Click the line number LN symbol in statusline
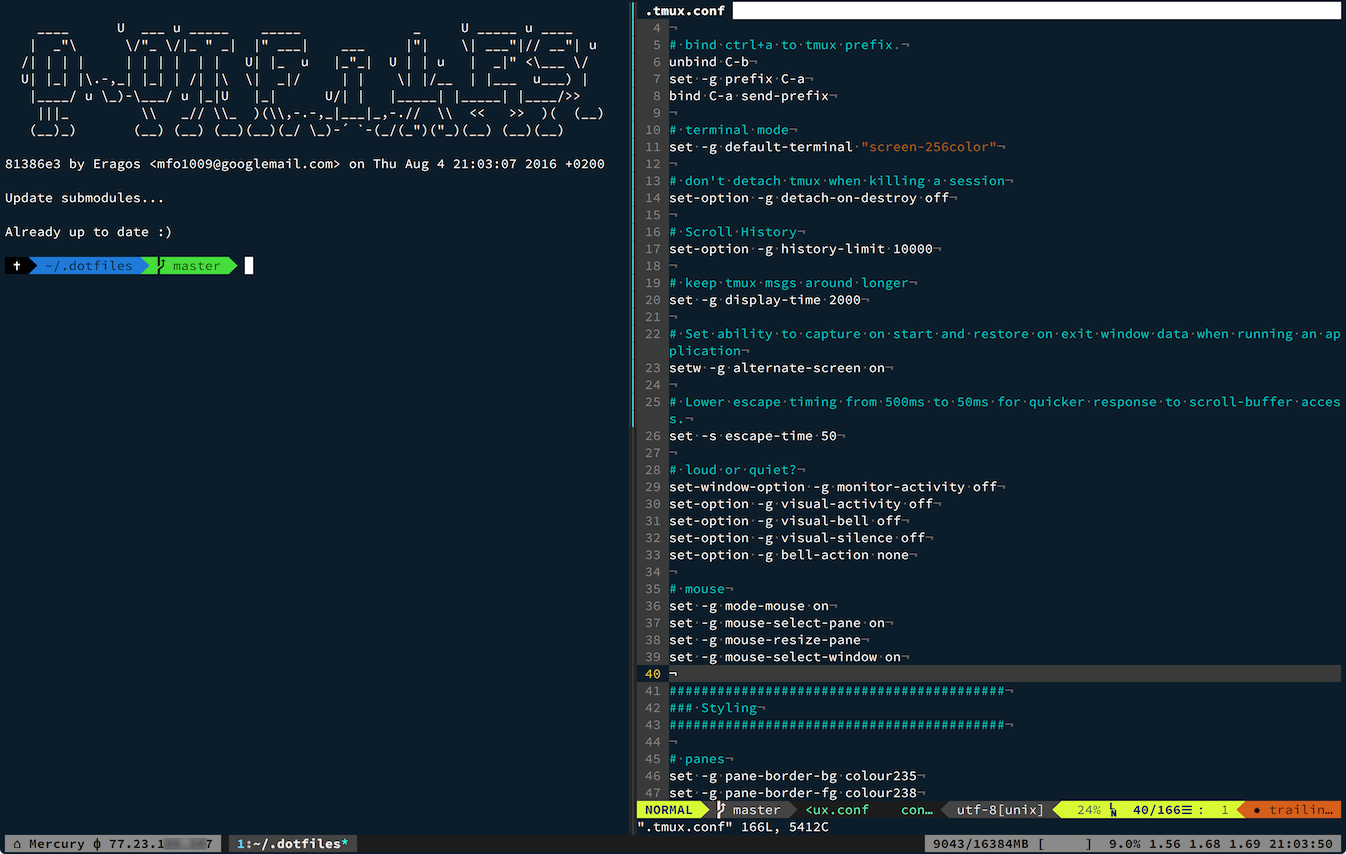Screen dimensions: 1346x854 point(1113,810)
